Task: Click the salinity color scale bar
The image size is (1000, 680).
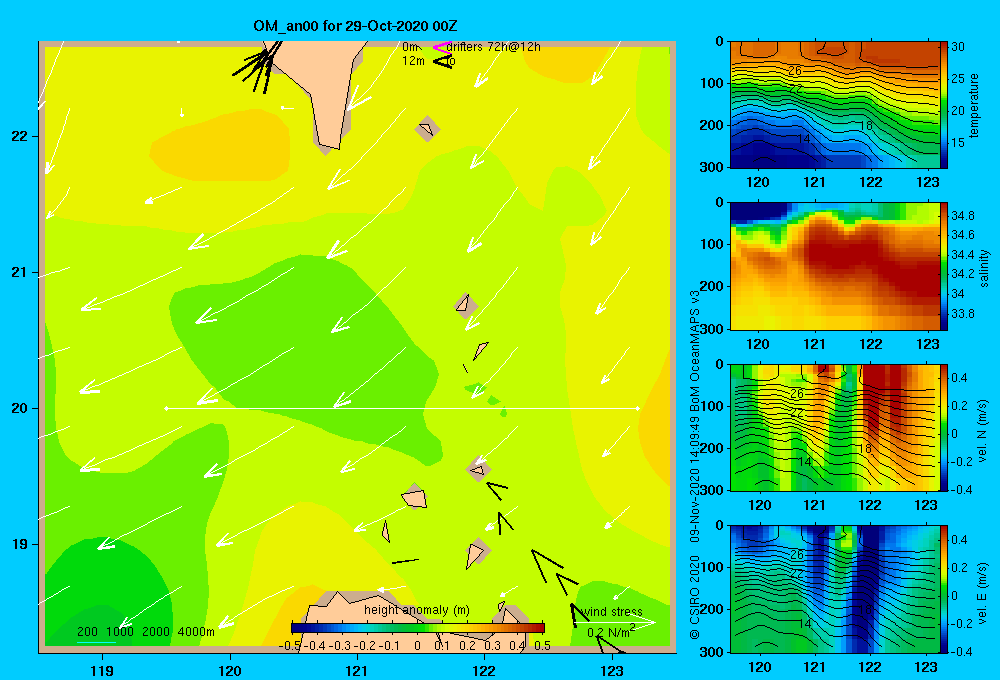Action: [x=944, y=266]
